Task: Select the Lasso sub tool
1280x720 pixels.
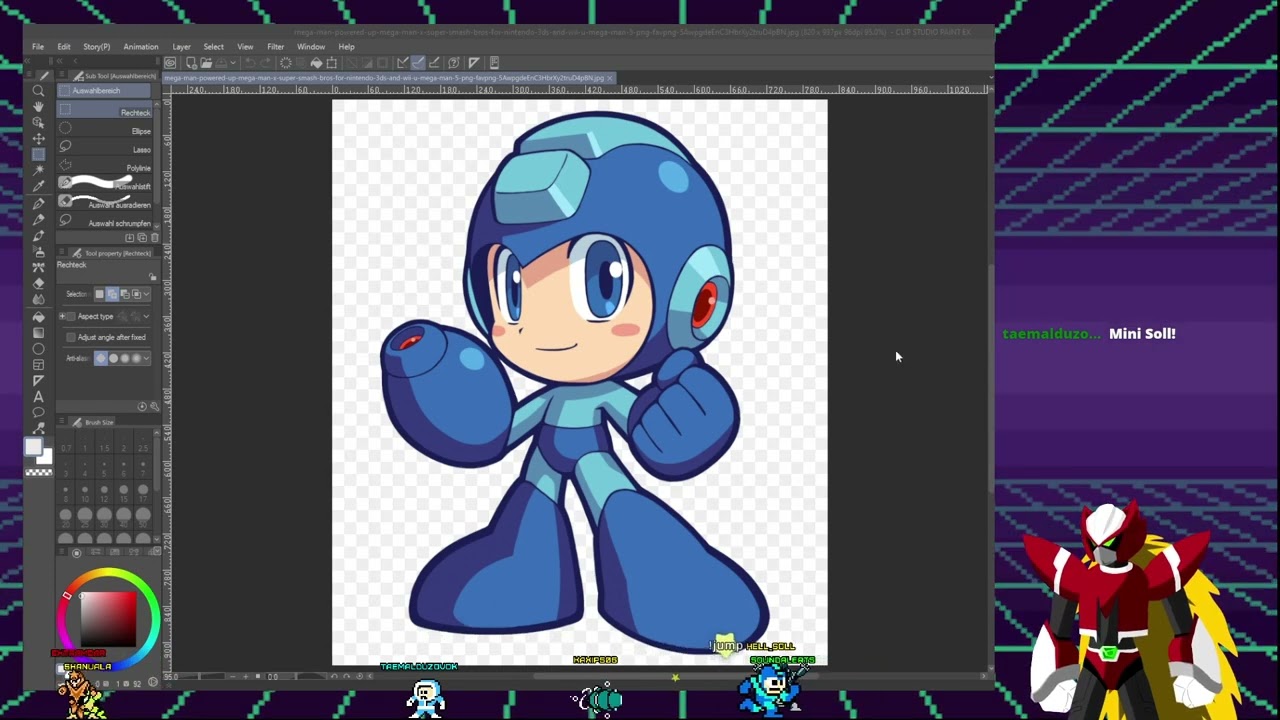Action: coord(104,146)
